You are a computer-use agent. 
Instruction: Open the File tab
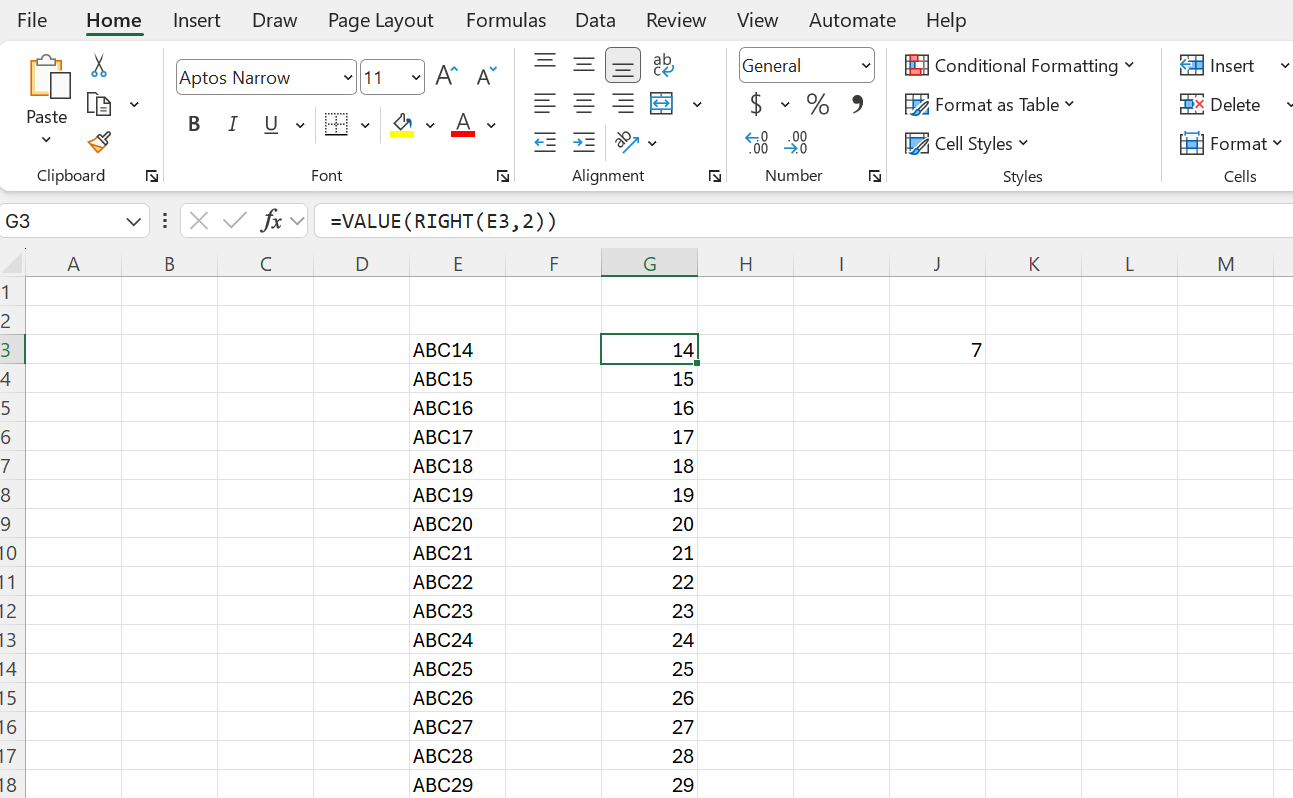click(x=32, y=20)
